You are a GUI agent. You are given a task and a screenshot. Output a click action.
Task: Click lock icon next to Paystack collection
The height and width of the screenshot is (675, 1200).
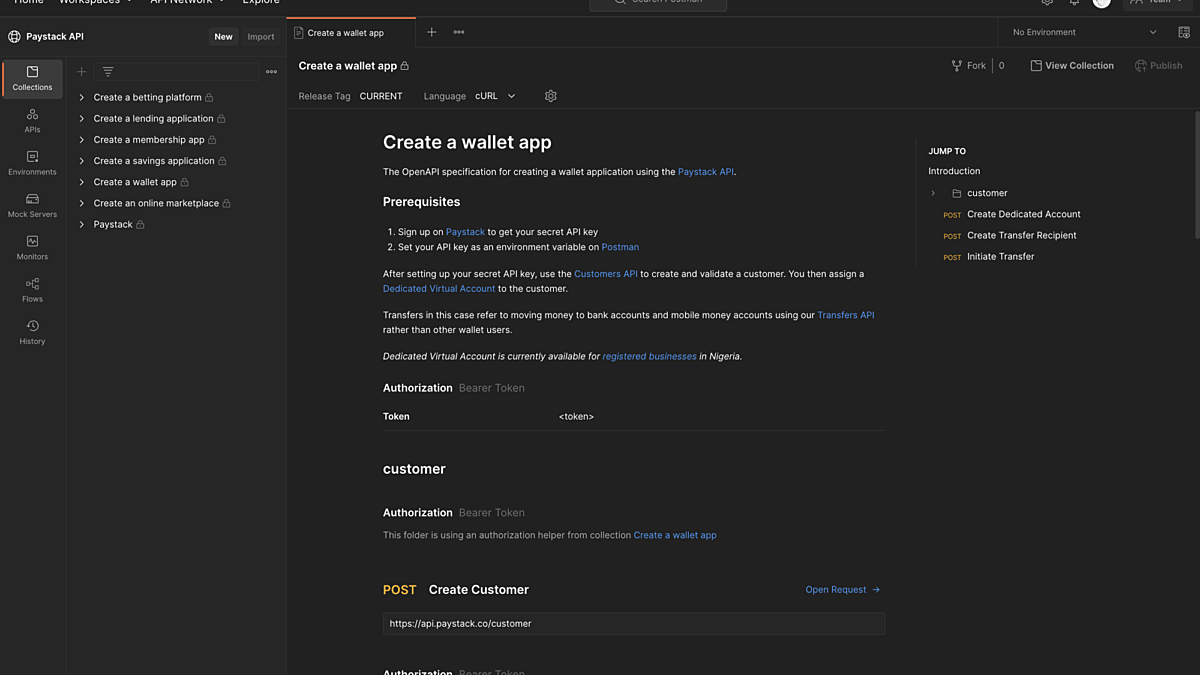point(140,225)
